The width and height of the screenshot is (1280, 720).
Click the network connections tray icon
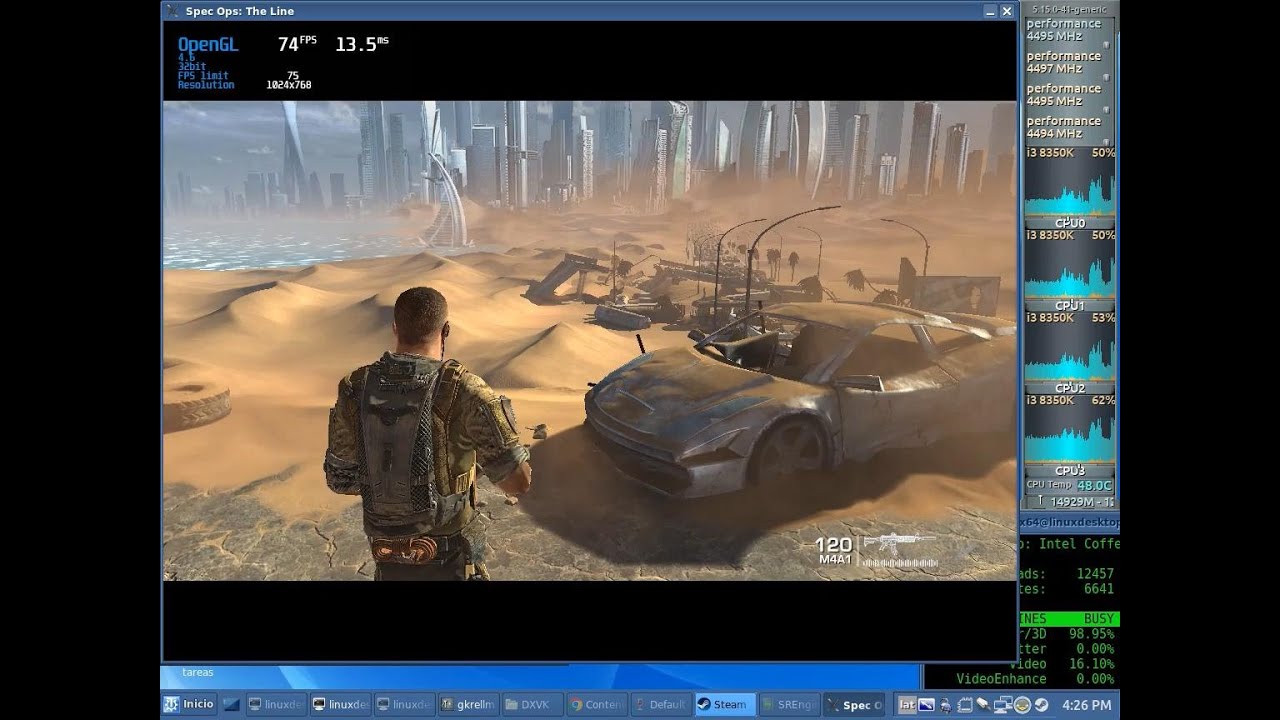tap(1003, 704)
